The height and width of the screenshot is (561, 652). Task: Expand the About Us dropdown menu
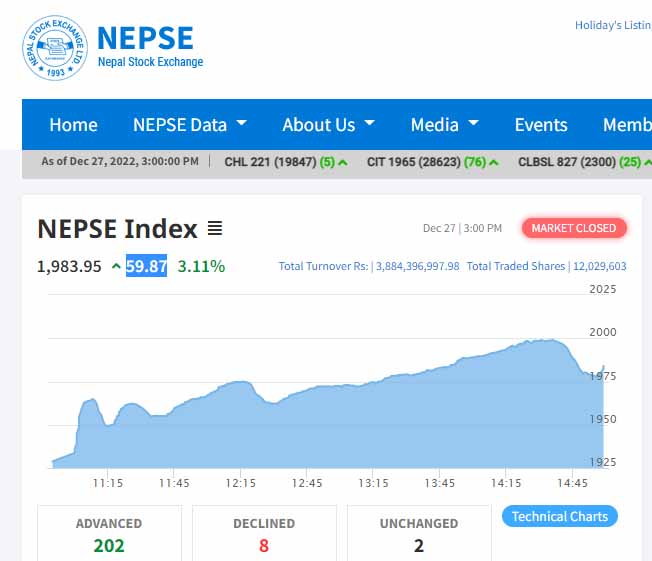[x=328, y=125]
